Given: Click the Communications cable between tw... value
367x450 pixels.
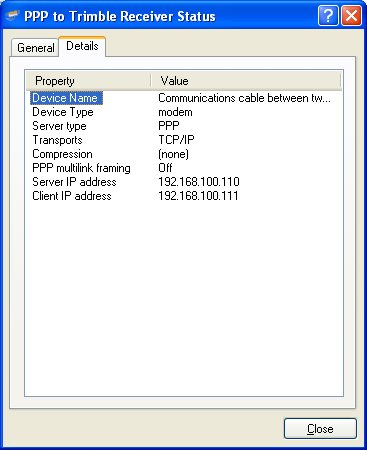Looking at the screenshot, I should click(245, 98).
